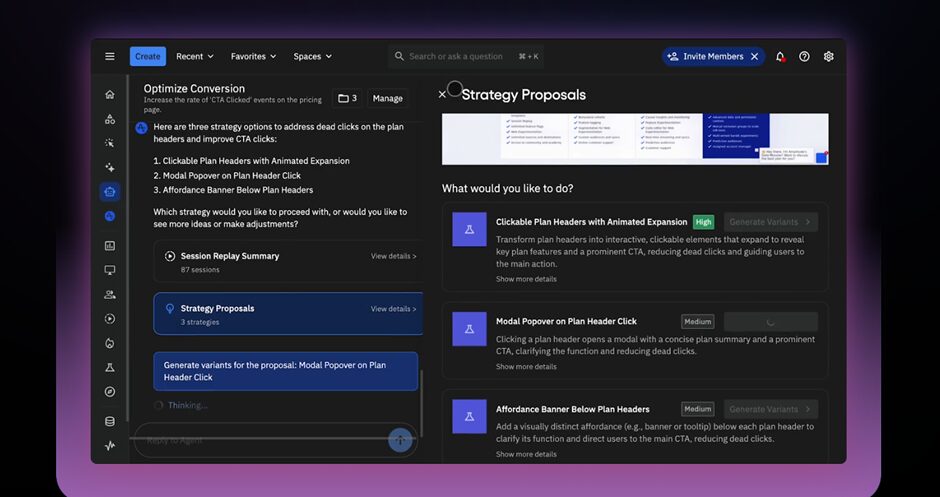Viewport: 940px width, 497px height.
Task: Expand the Favorites dropdown
Action: (x=254, y=57)
